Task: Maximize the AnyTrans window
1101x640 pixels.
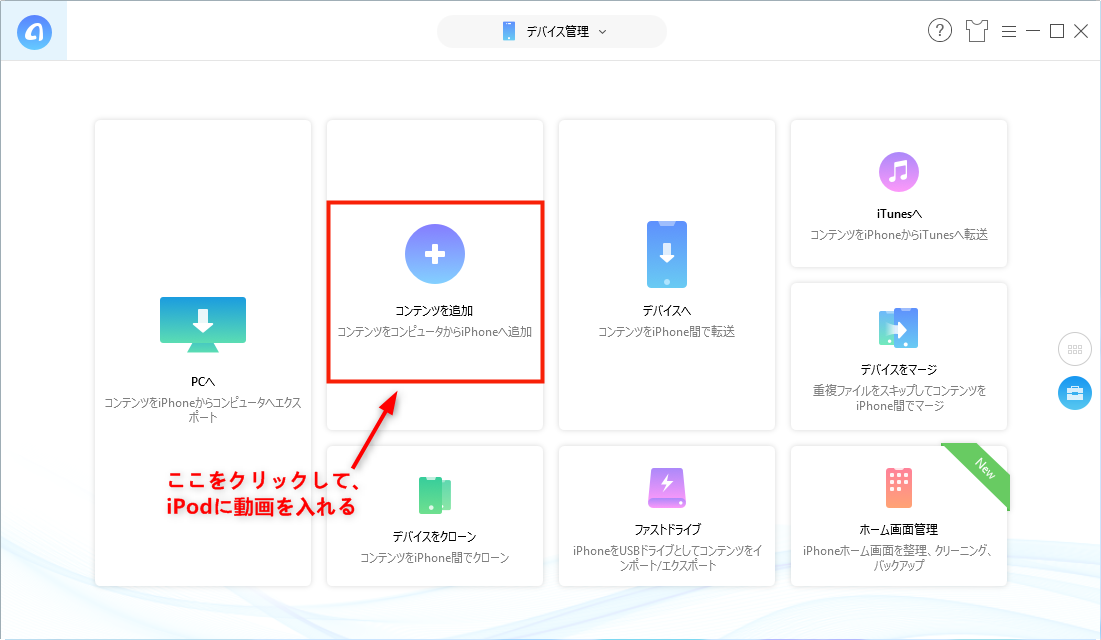Action: point(1057,31)
